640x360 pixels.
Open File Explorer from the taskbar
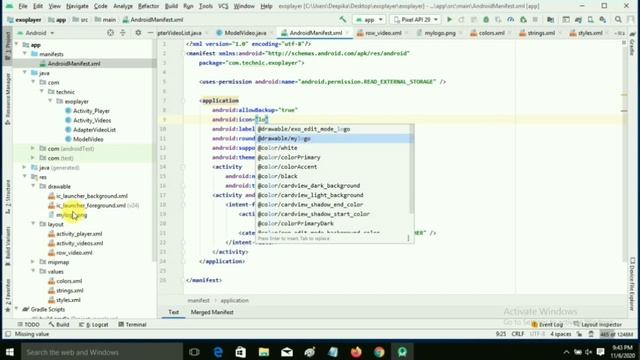pos(264,352)
